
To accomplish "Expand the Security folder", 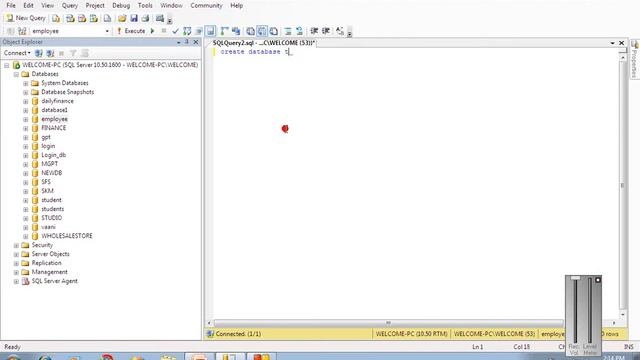I will point(16,245).
